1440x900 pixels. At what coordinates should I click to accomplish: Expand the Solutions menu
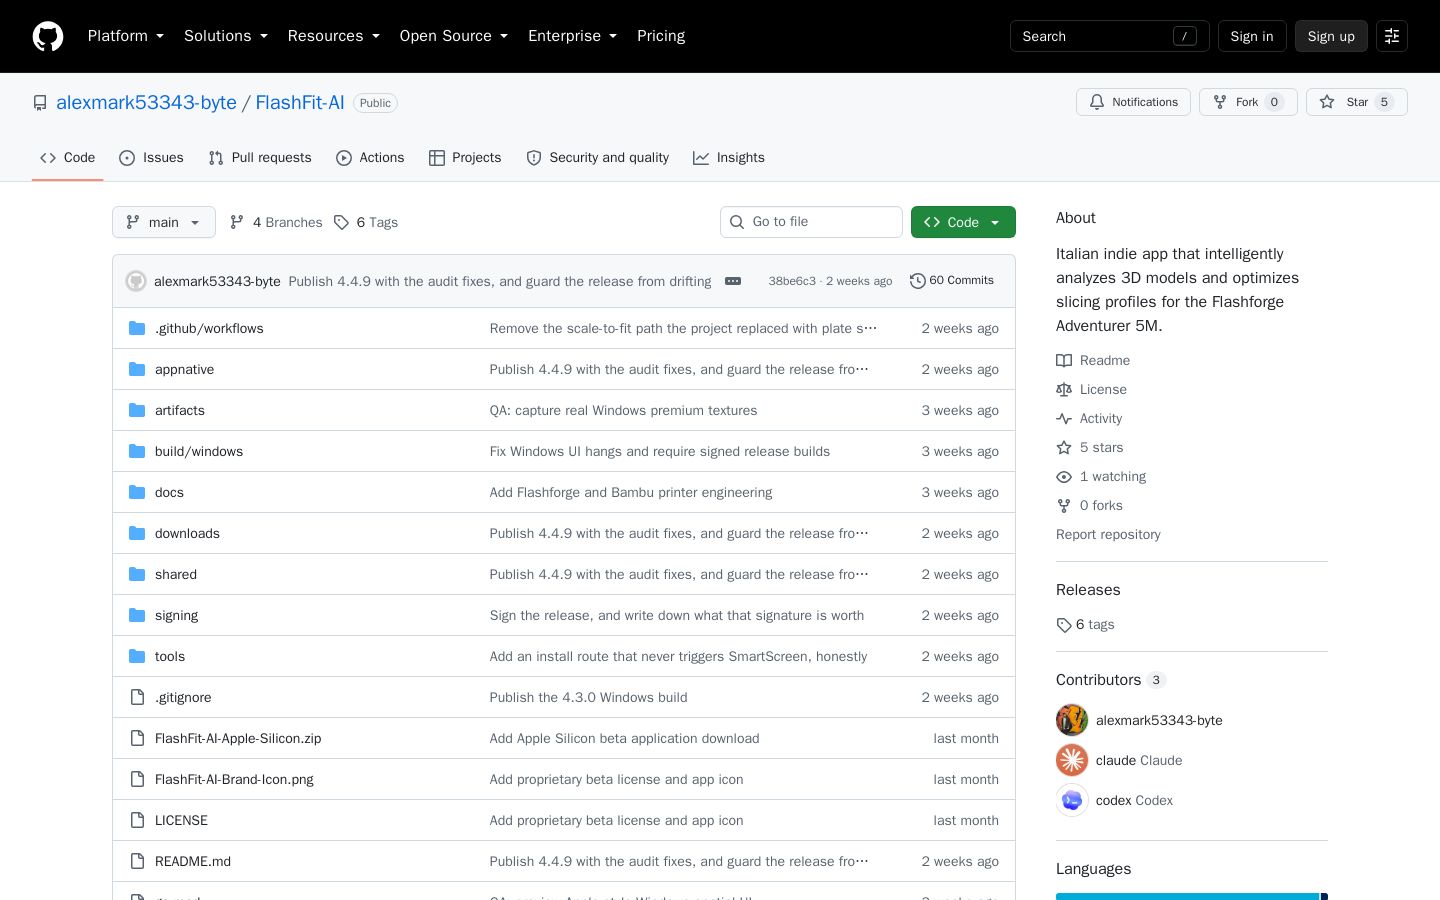(x=226, y=36)
